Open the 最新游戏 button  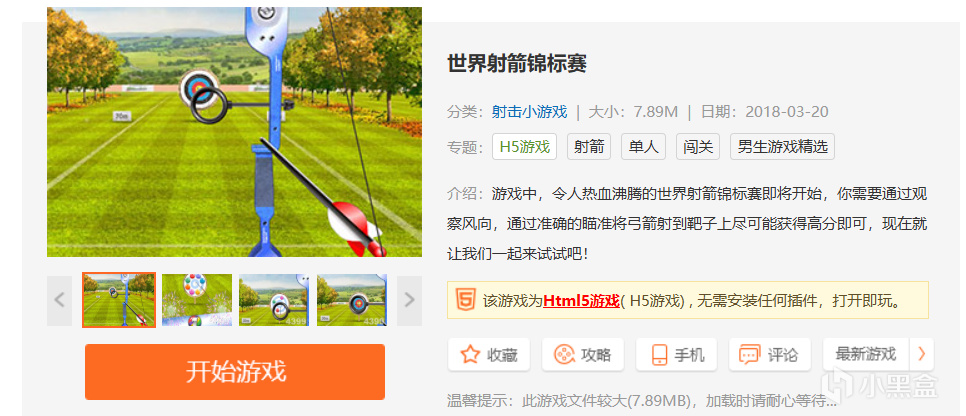pyautogui.click(x=866, y=354)
